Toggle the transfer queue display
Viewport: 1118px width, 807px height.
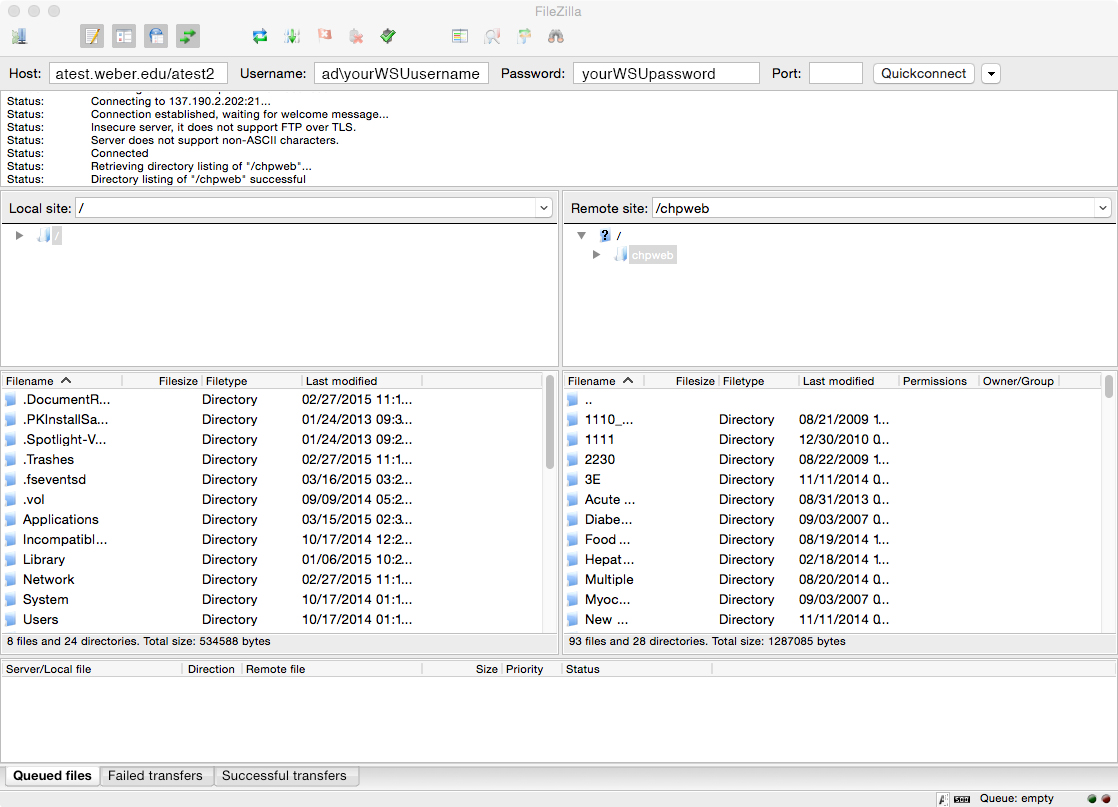188,37
